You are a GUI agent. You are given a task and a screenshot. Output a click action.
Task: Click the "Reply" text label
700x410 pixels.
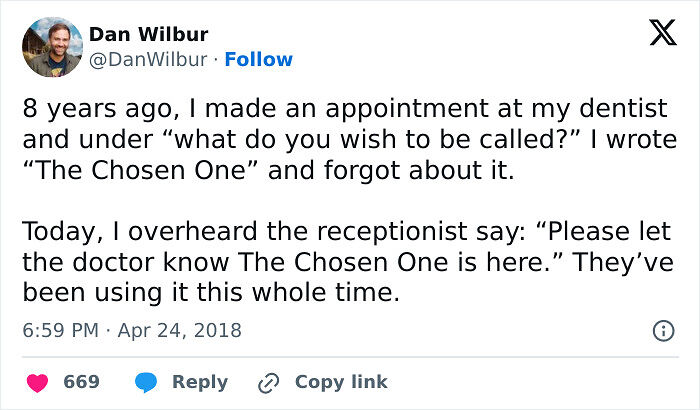(x=200, y=382)
